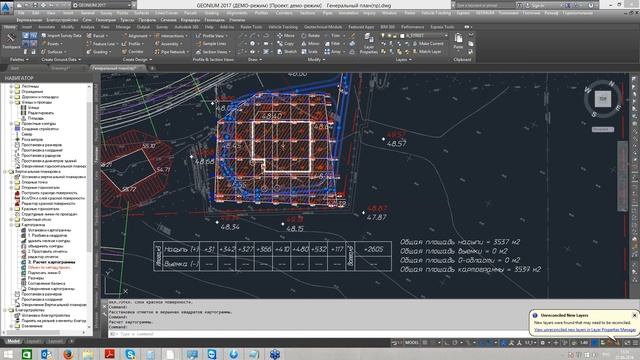640x360 pixels.
Task: Open Firefox from the taskbar
Action: click(68, 354)
